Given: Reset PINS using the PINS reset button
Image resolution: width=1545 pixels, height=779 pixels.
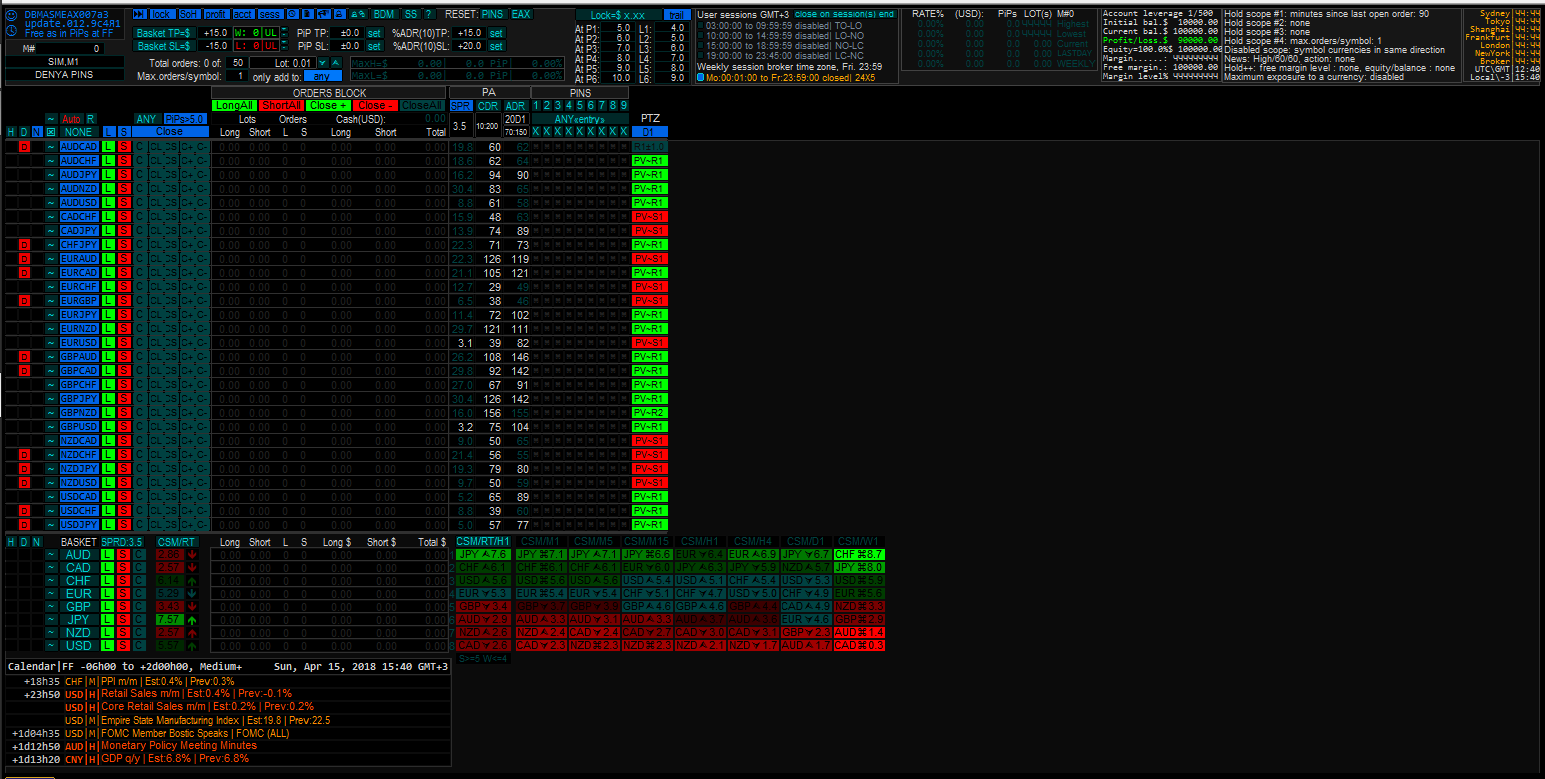Looking at the screenshot, I should (493, 14).
